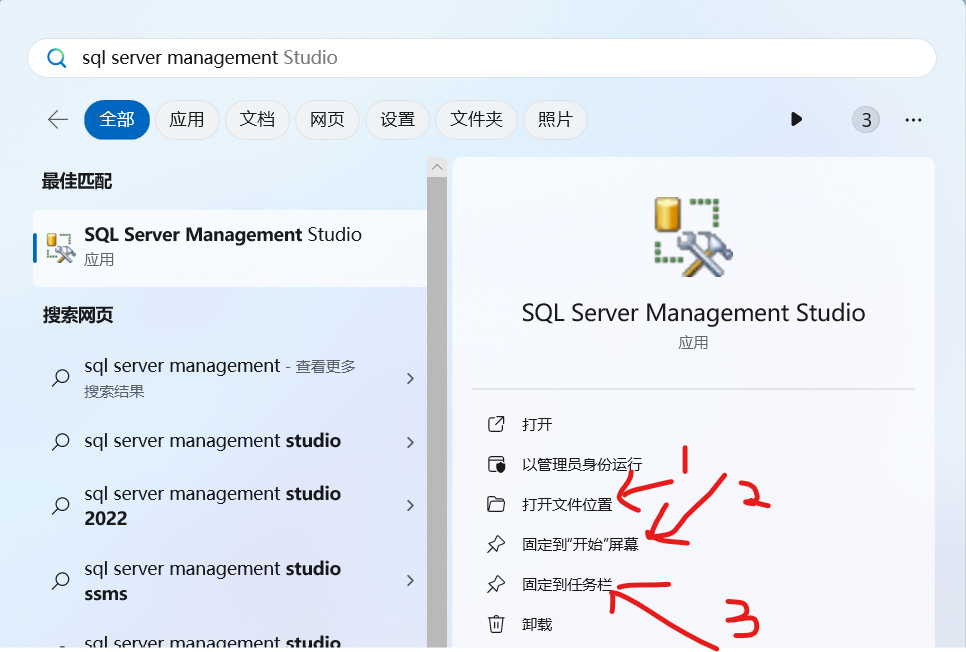The width and height of the screenshot is (966, 652).
Task: Show more filters with the play arrow
Action: [x=796, y=119]
